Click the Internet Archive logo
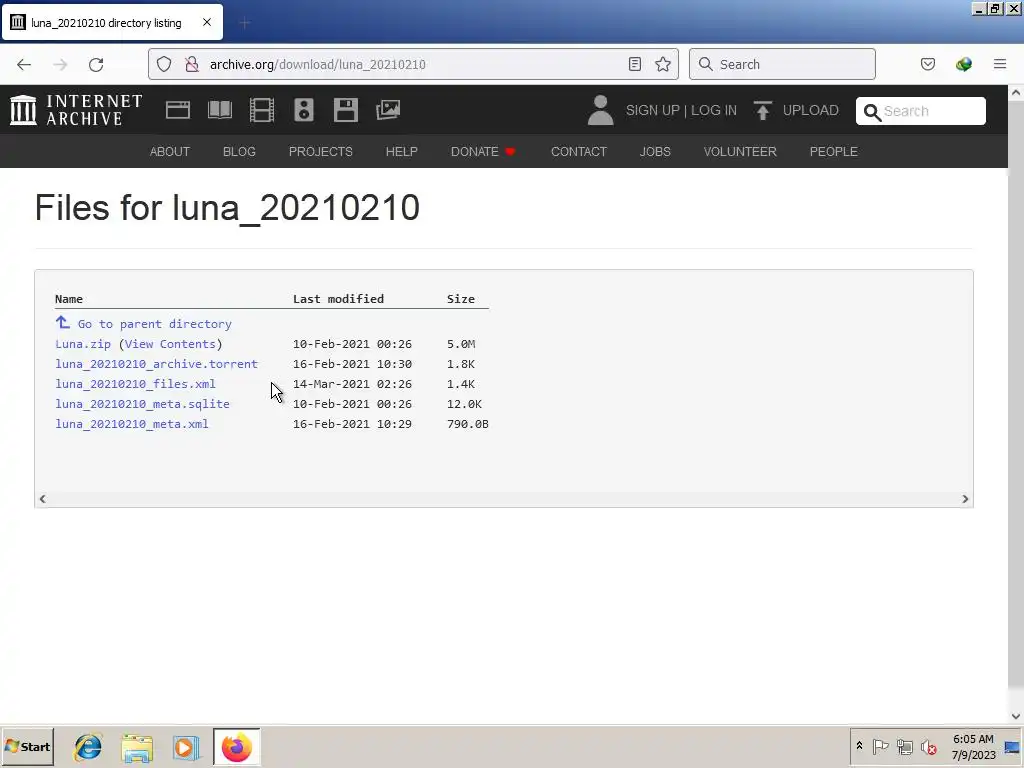This screenshot has height=768, width=1024. [76, 110]
